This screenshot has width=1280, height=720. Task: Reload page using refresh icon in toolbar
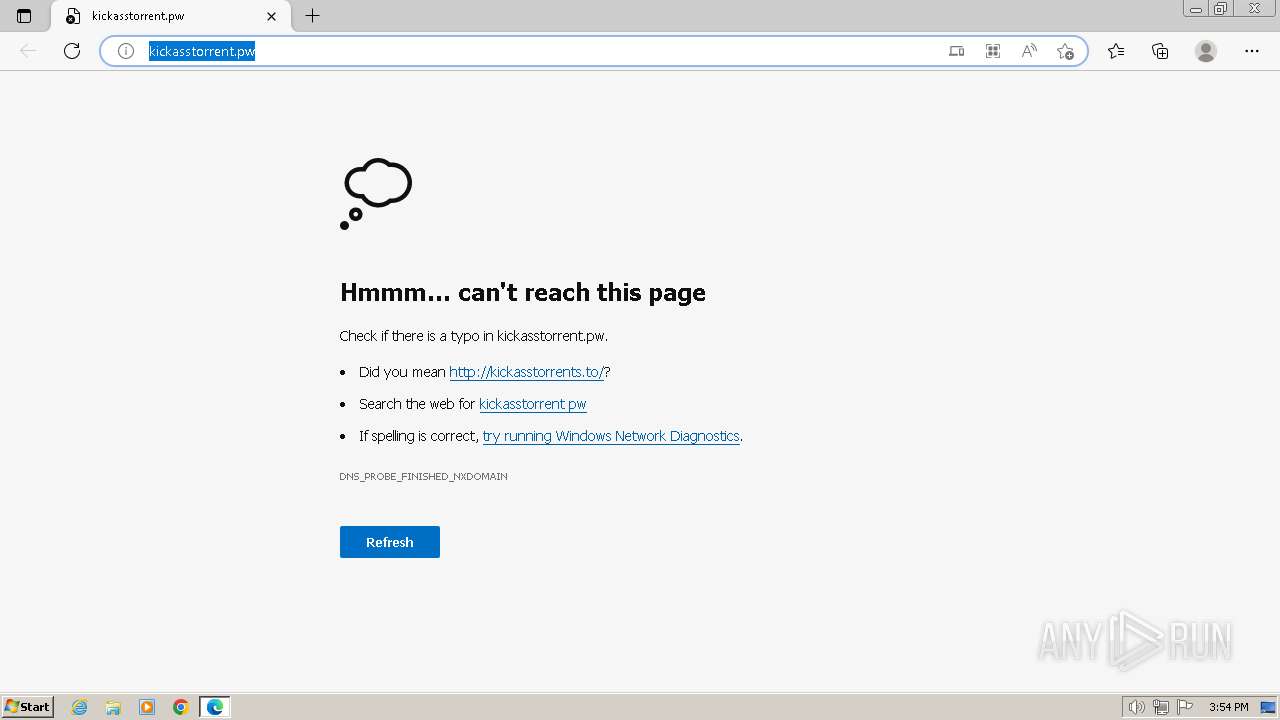pyautogui.click(x=72, y=51)
